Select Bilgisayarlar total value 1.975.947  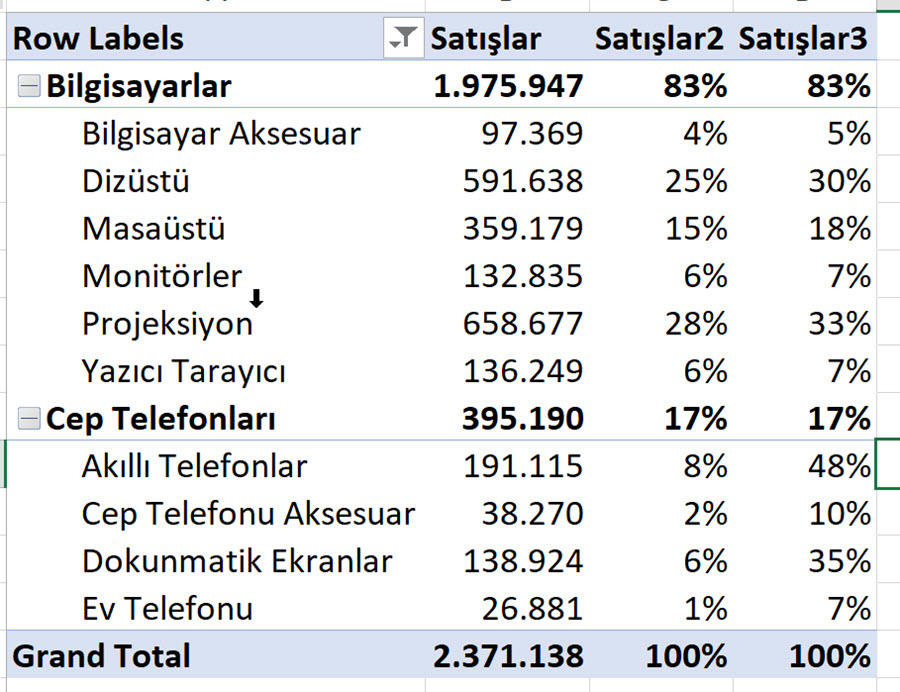point(509,87)
